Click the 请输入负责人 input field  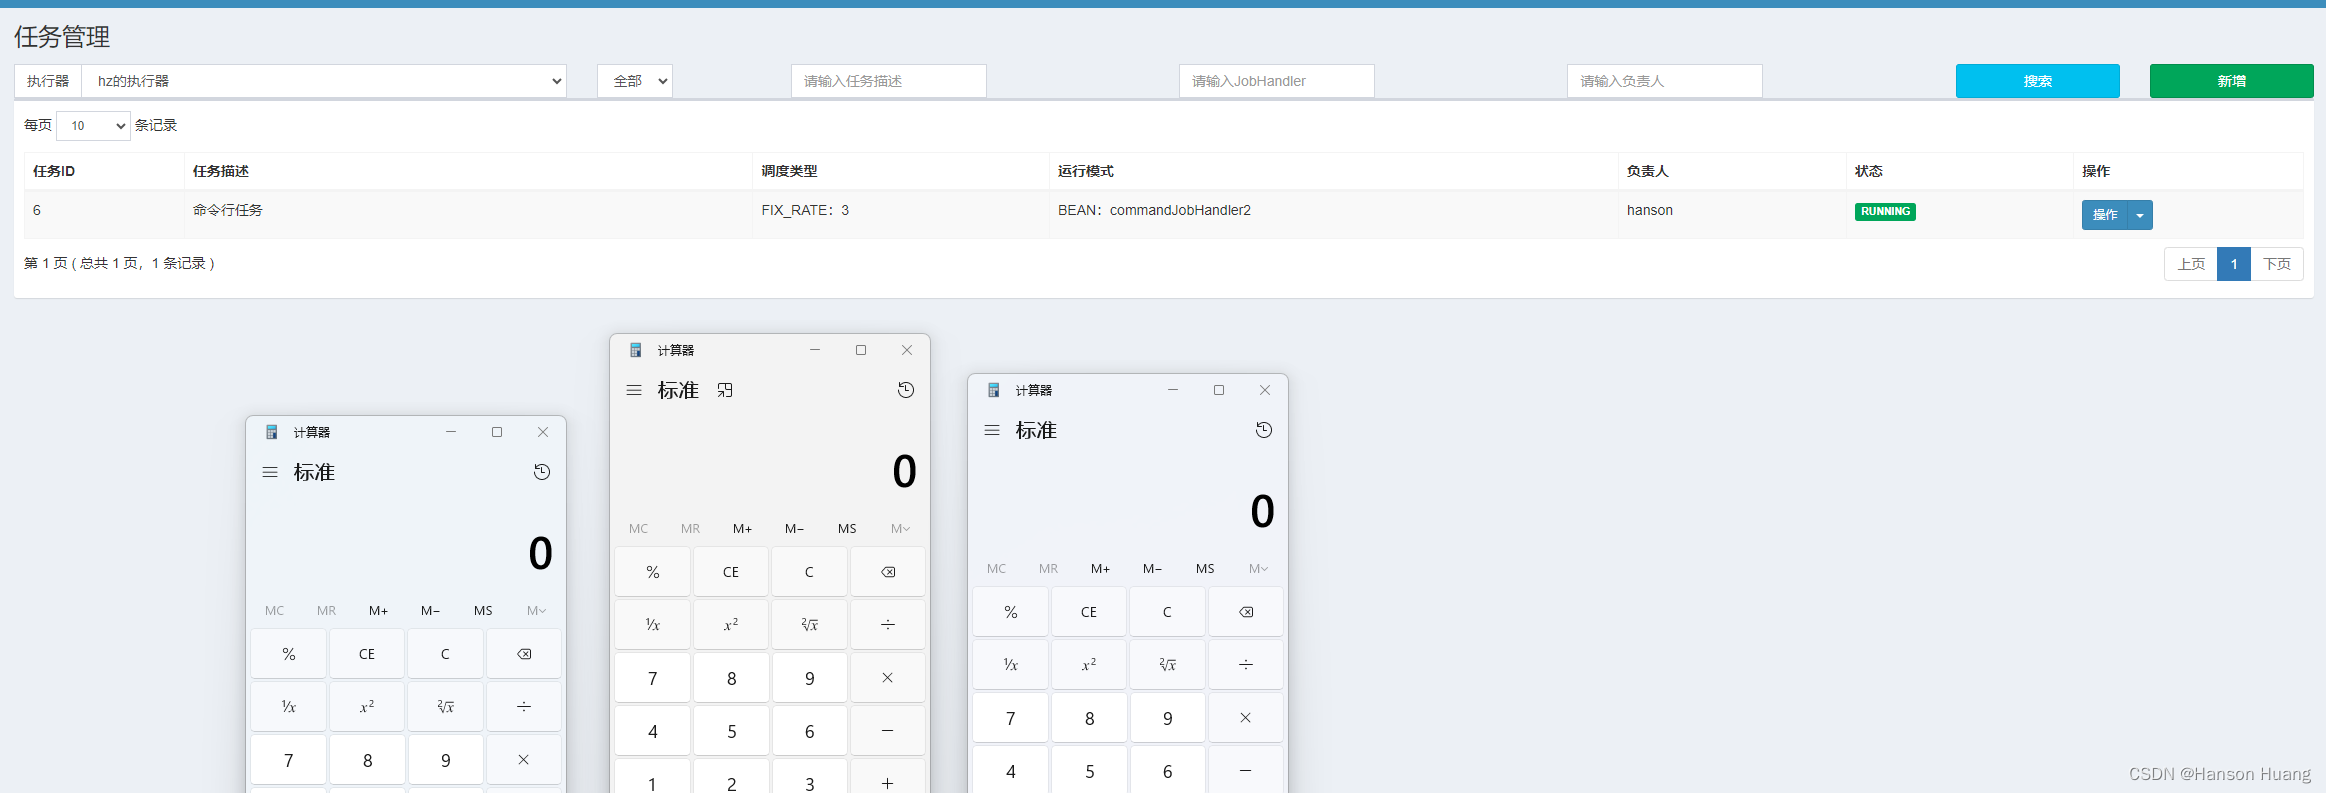(x=1665, y=81)
